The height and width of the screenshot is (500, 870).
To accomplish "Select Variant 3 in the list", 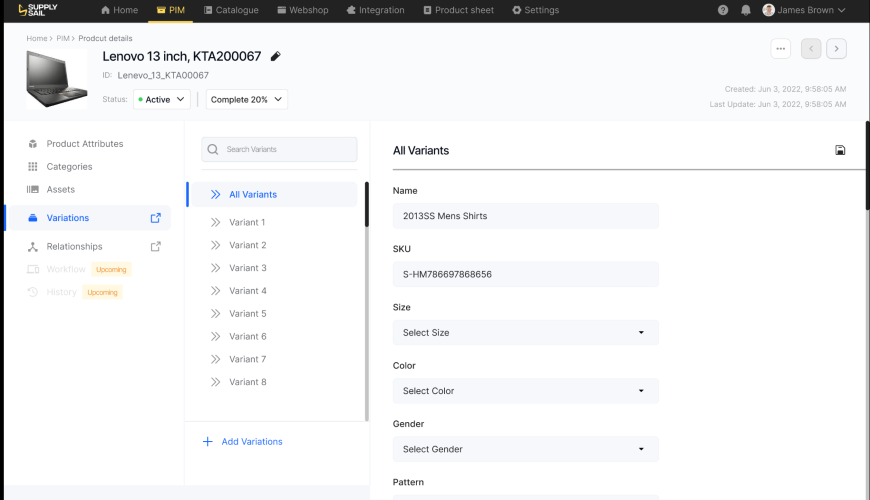I will click(x=247, y=267).
